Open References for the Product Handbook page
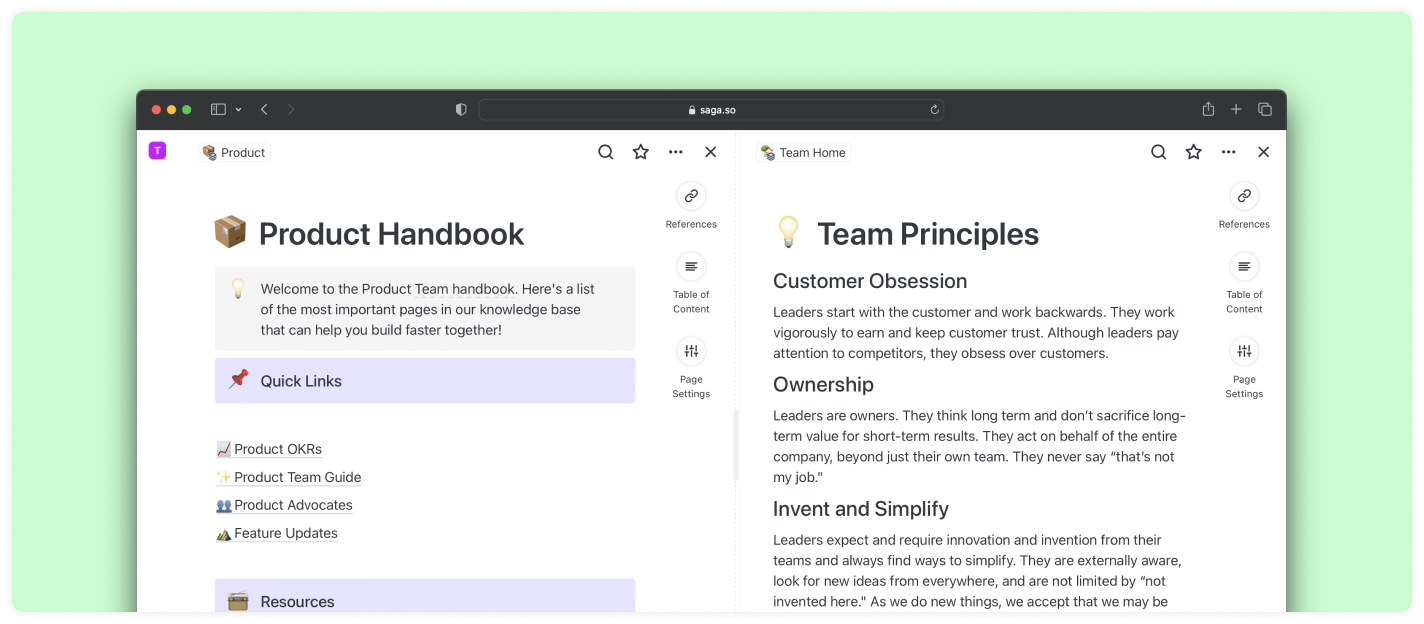The width and height of the screenshot is (1424, 624). [691, 196]
